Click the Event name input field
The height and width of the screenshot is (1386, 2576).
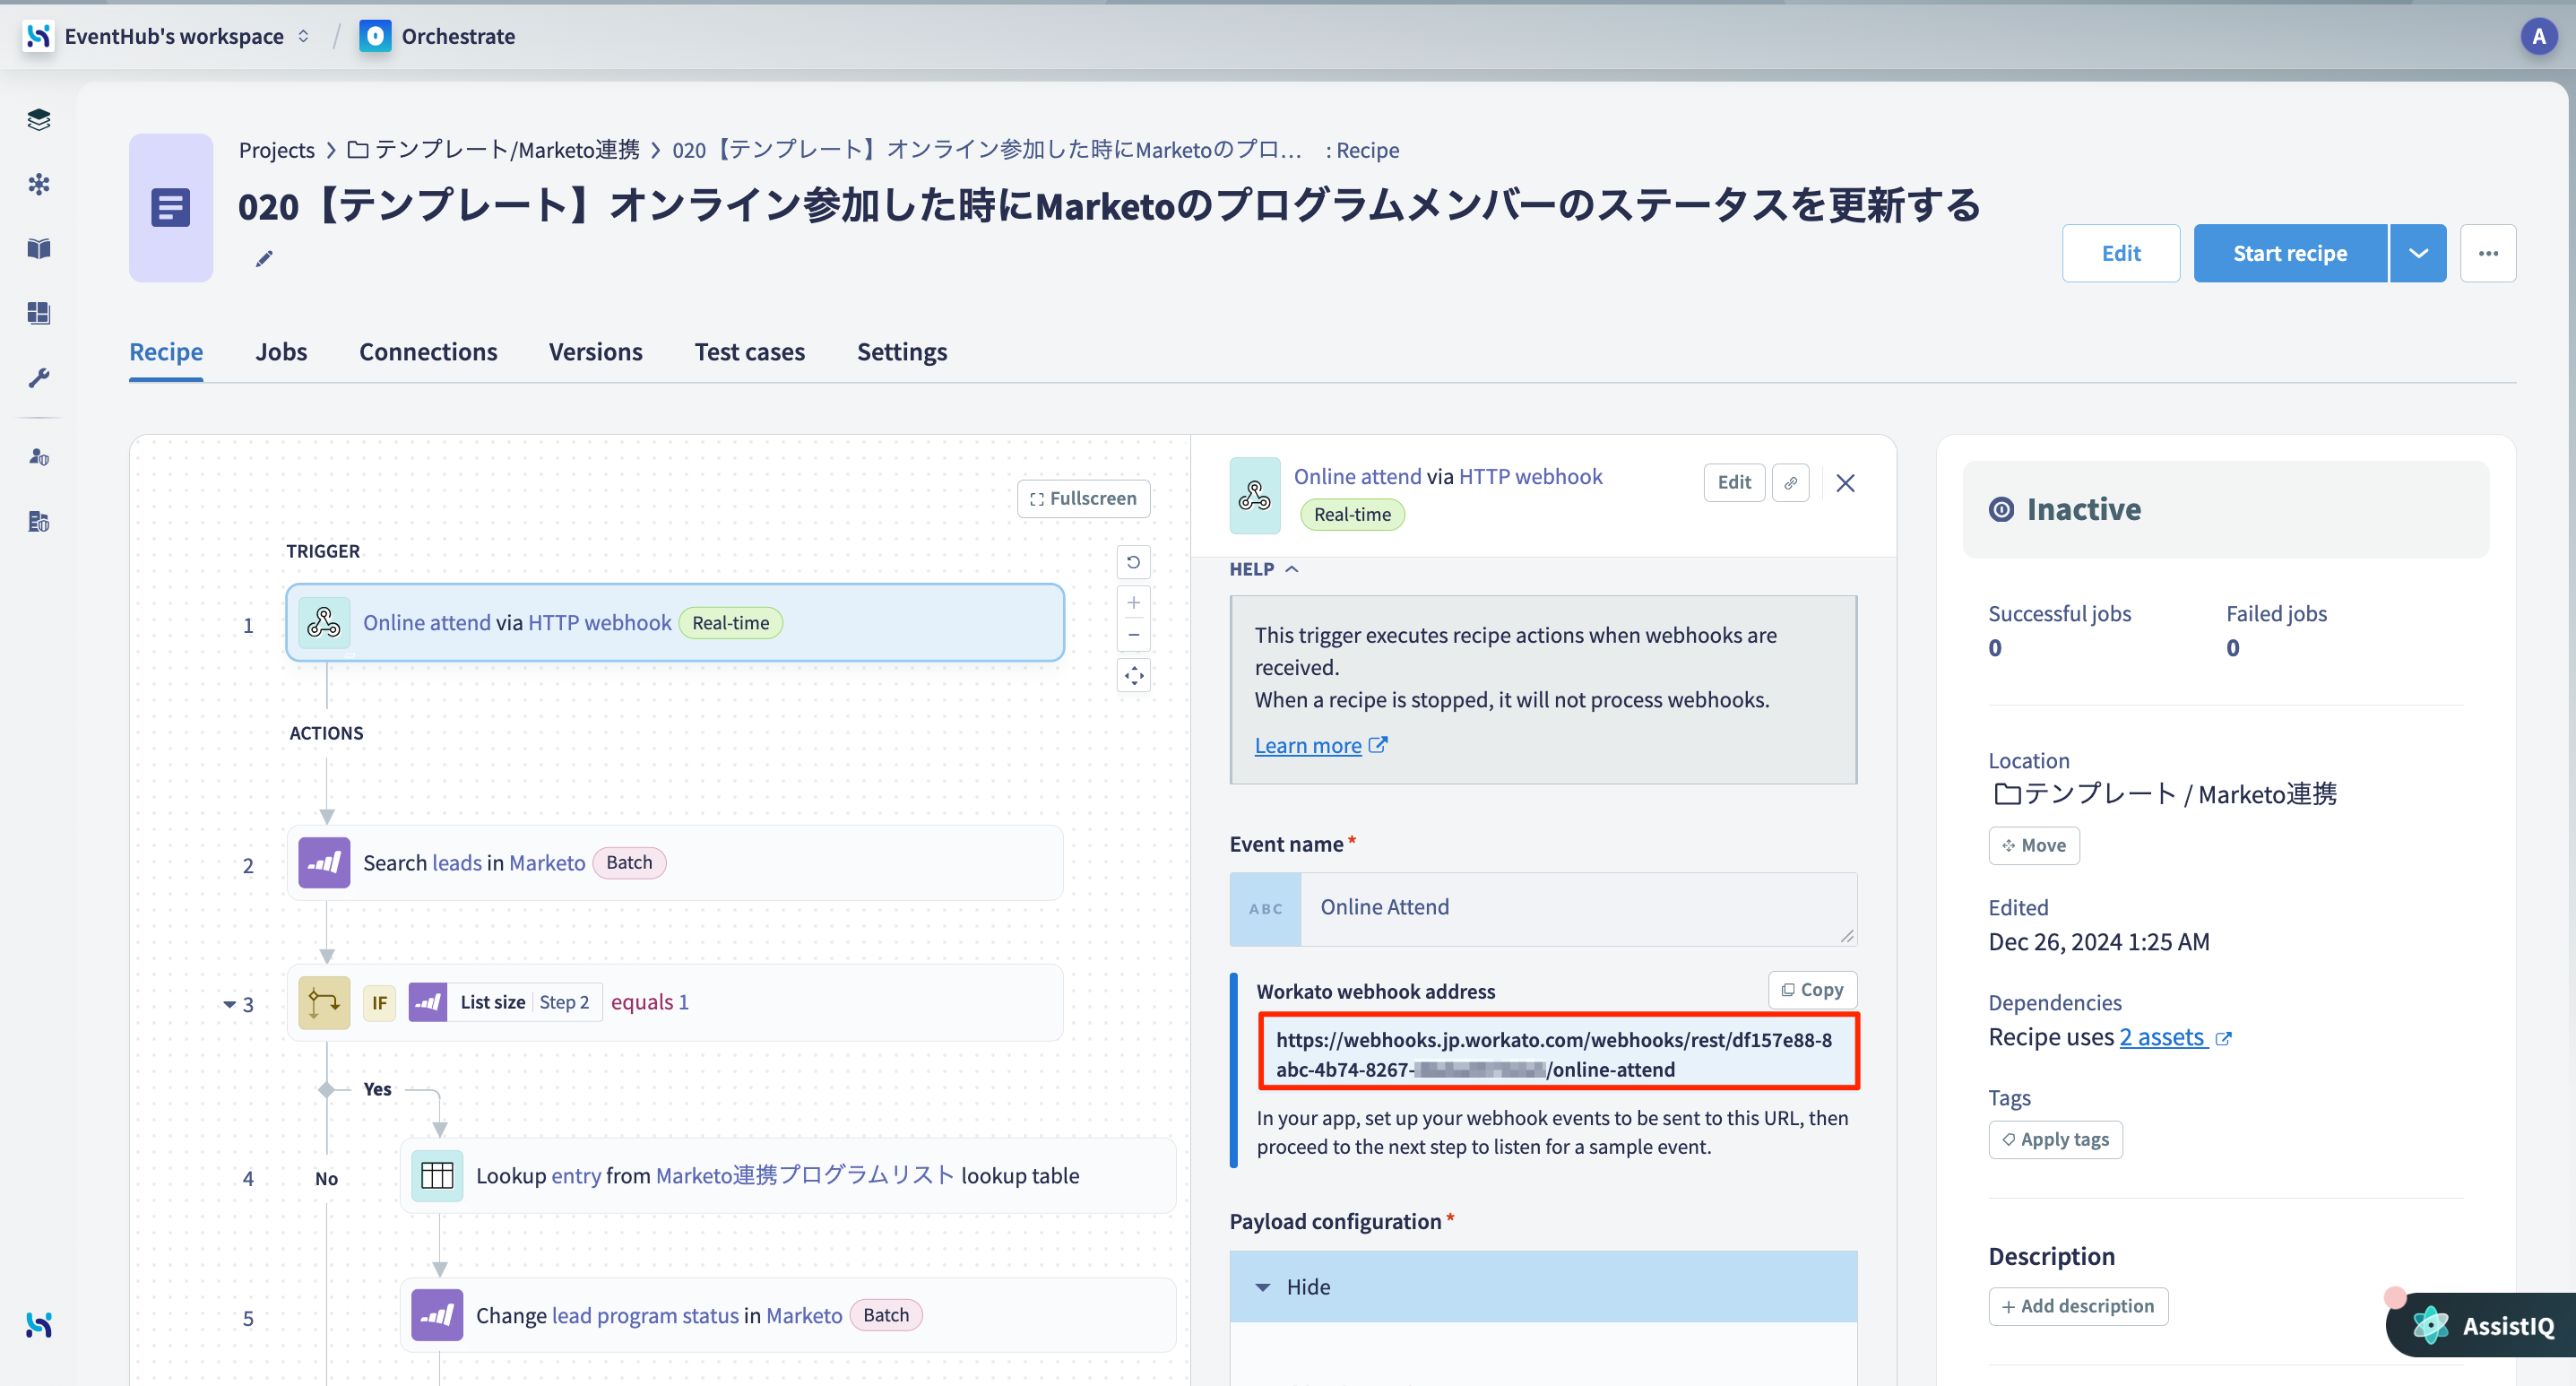(1543, 908)
